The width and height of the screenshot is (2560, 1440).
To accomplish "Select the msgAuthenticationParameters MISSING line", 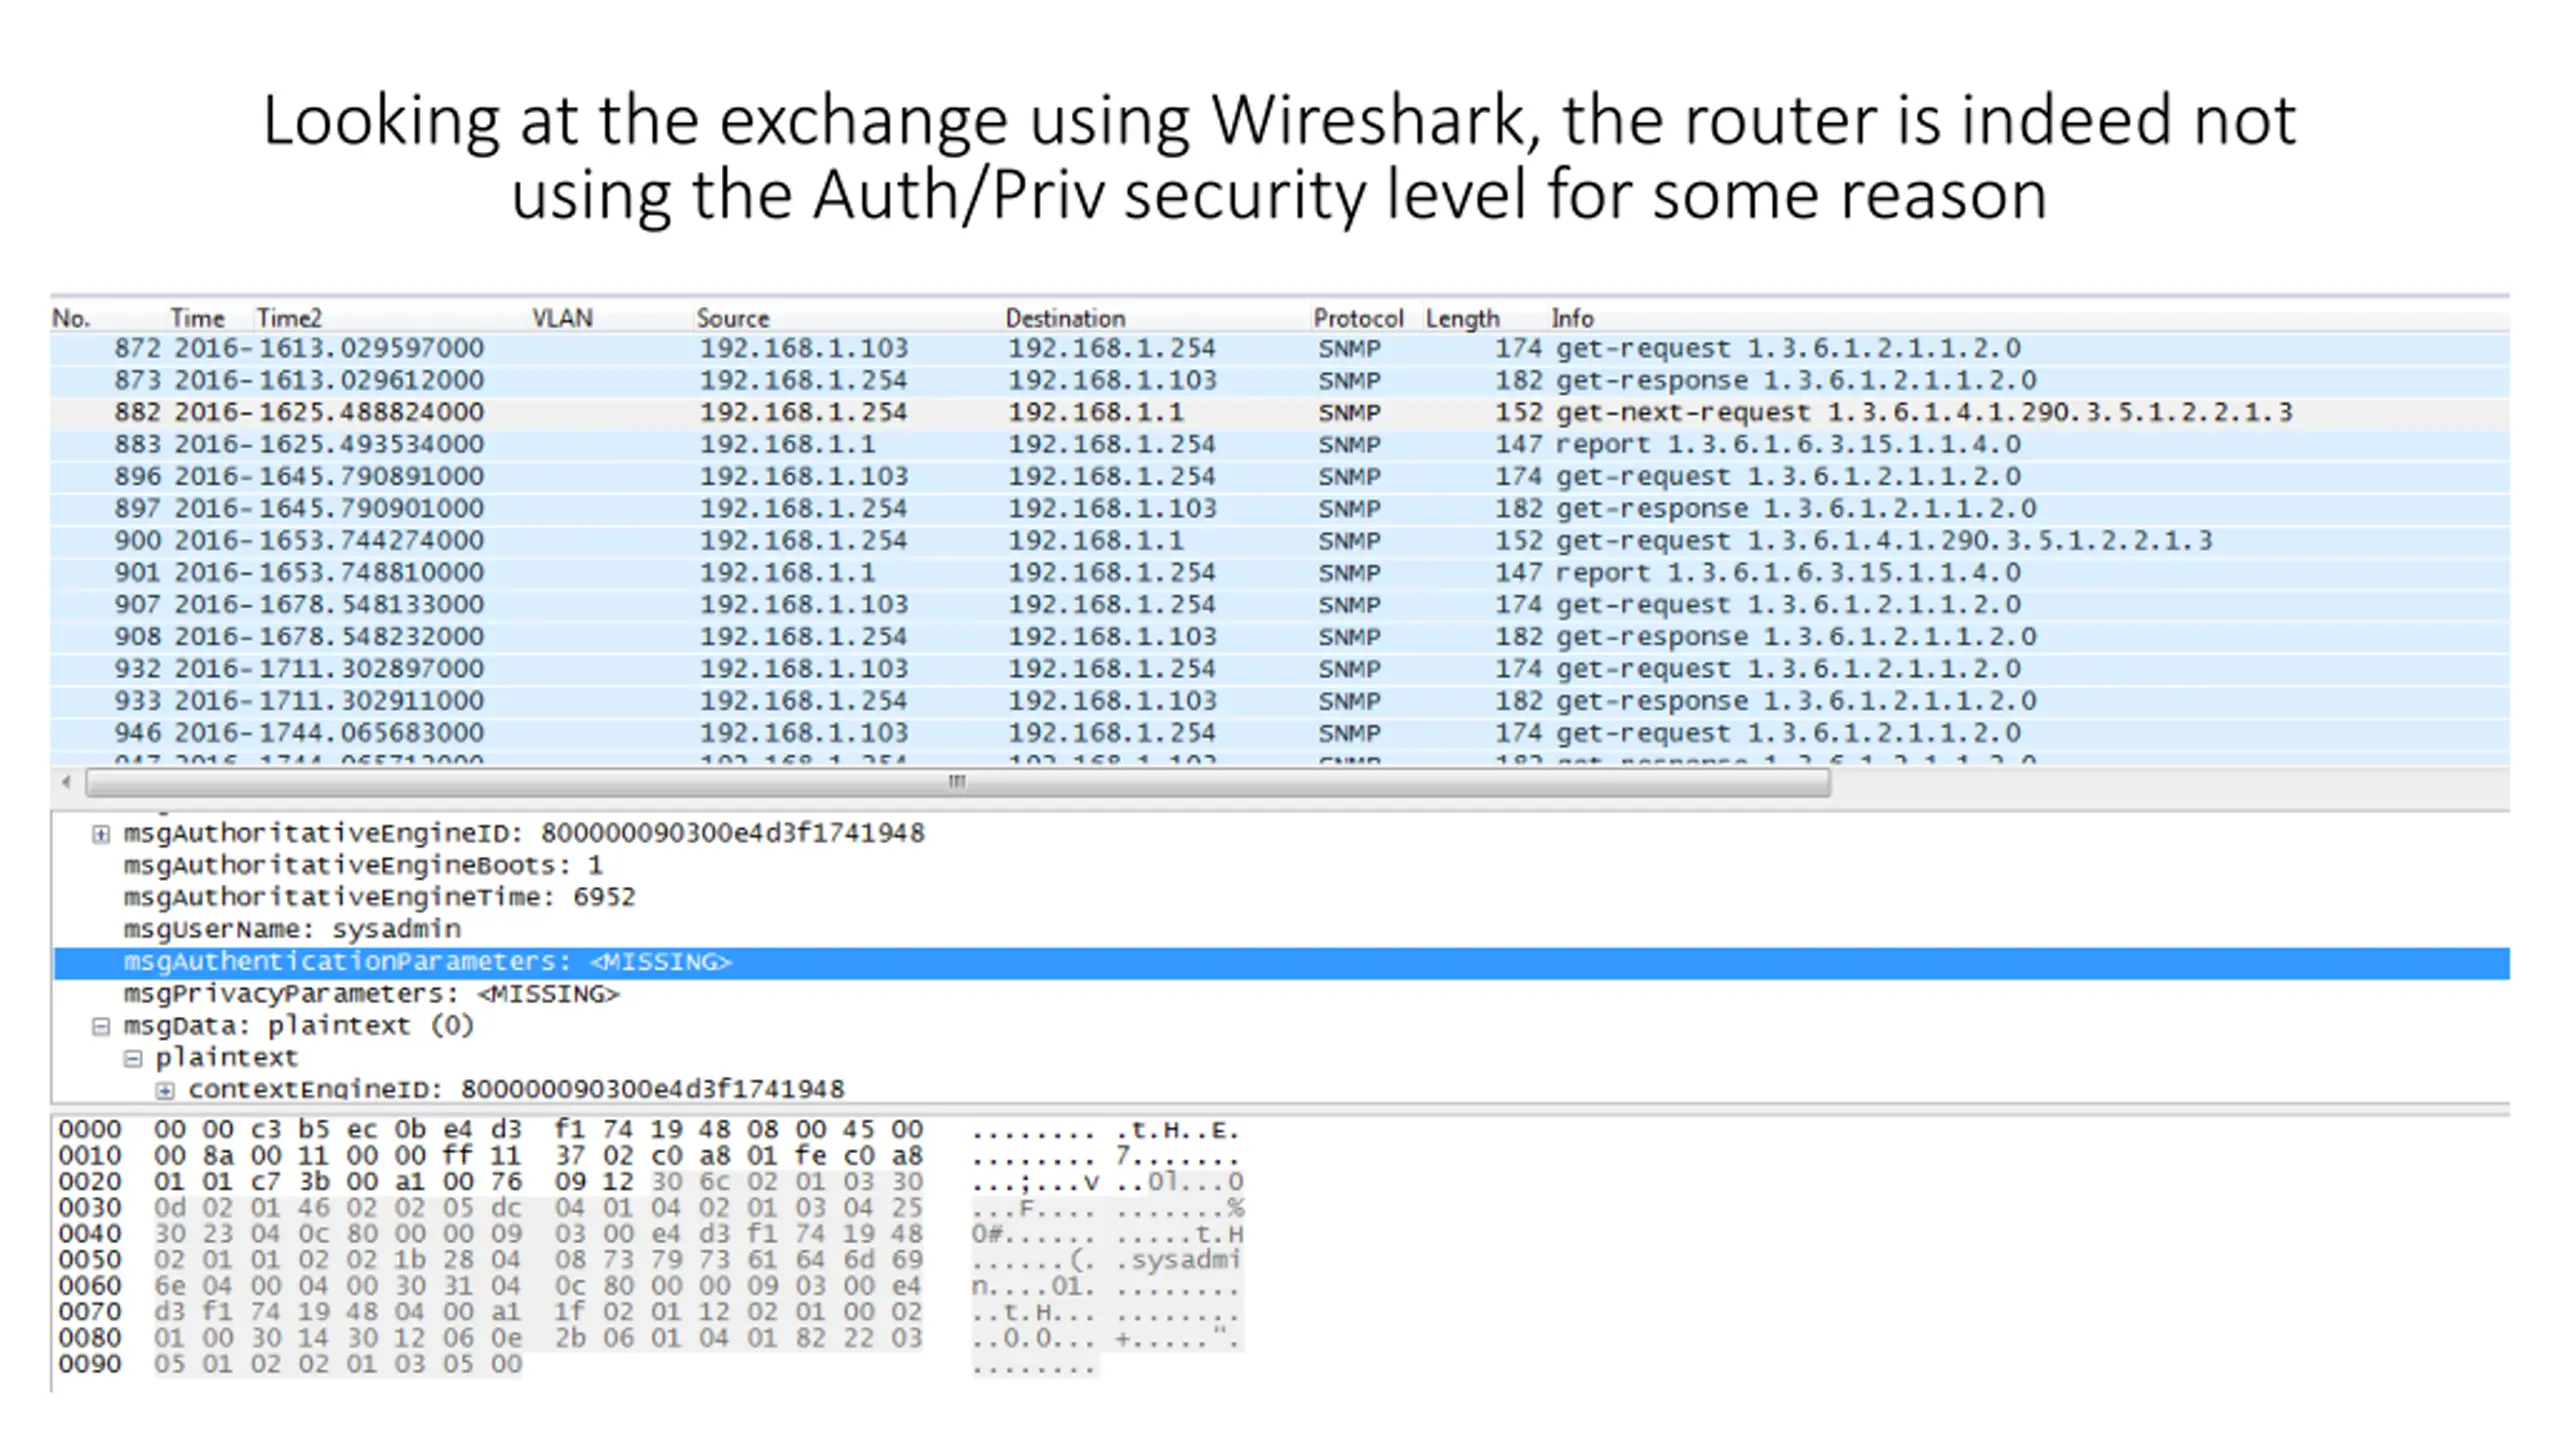I will pos(1282,963).
